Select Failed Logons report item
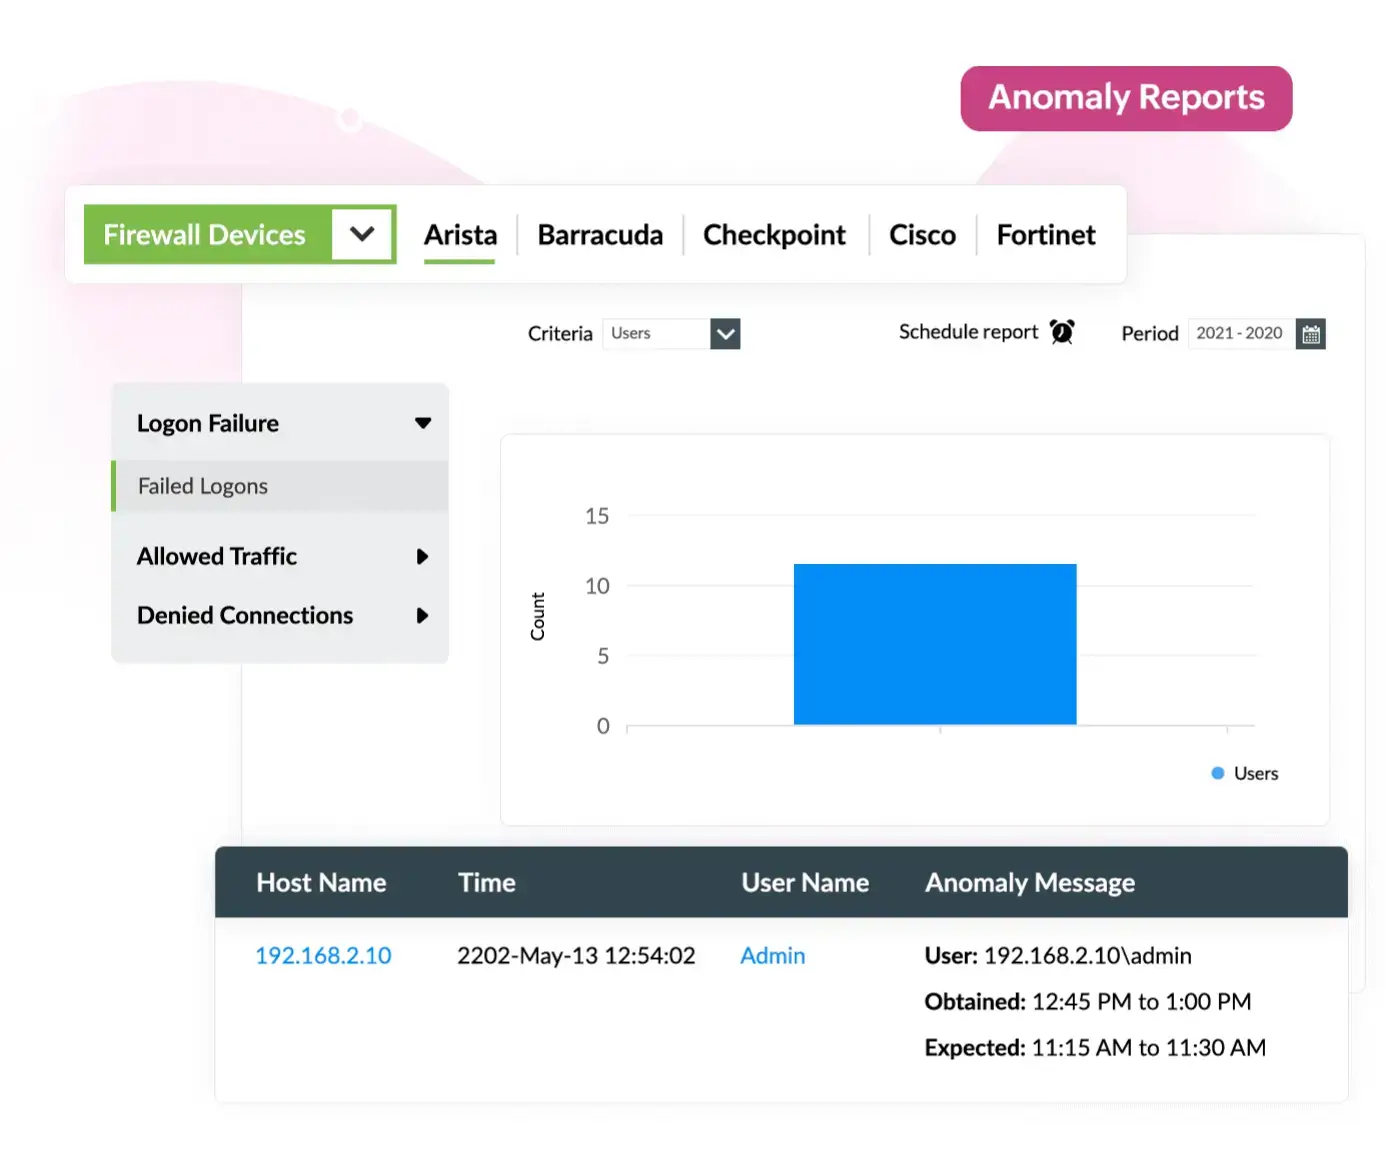The width and height of the screenshot is (1386, 1156). pyautogui.click(x=280, y=486)
